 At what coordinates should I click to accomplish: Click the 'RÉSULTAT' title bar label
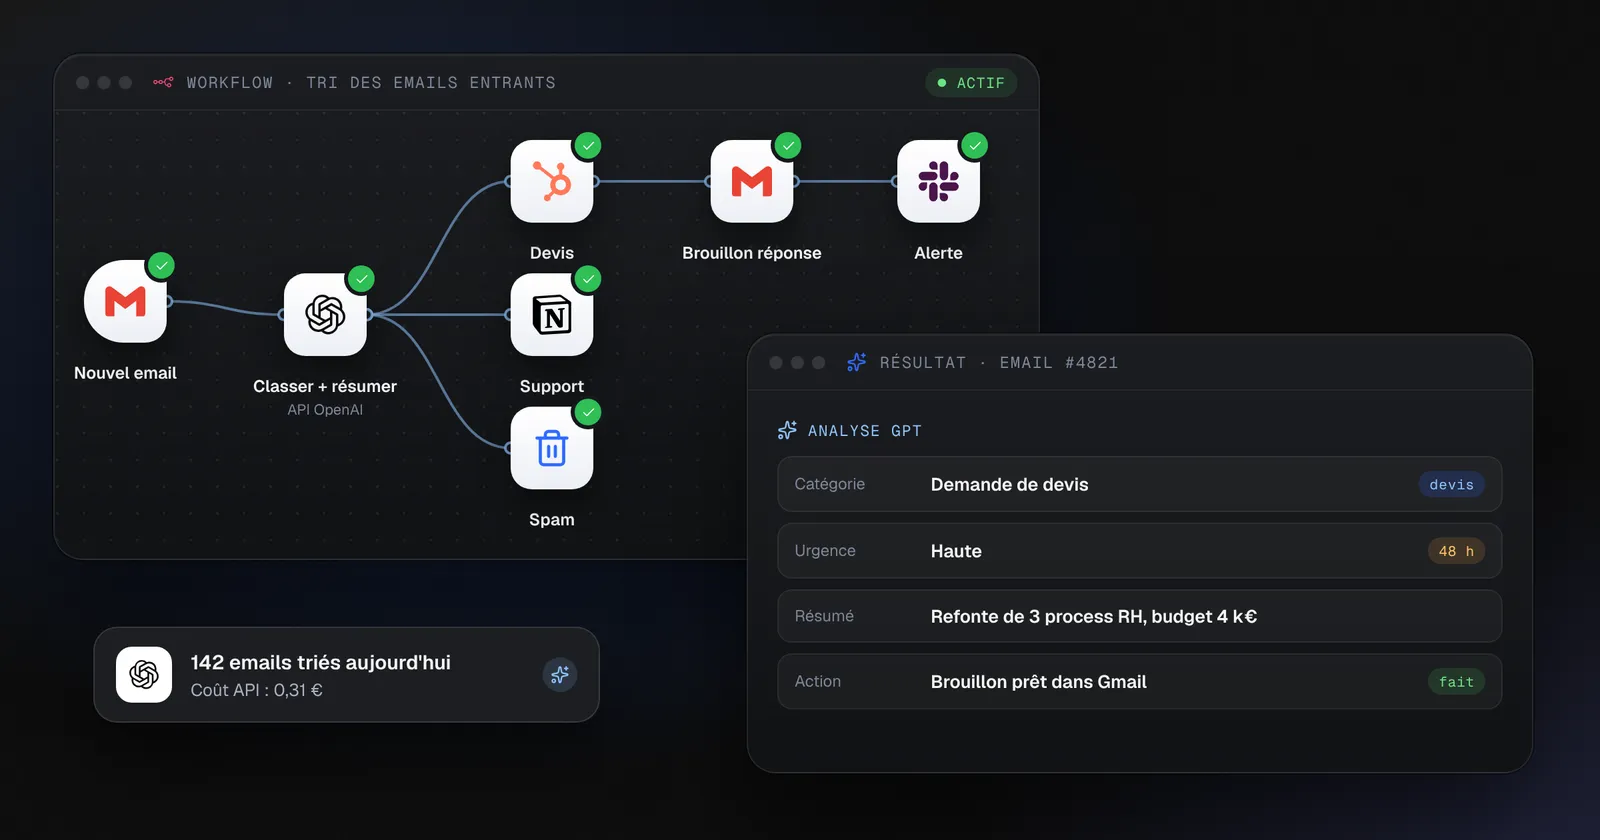[x=923, y=363]
